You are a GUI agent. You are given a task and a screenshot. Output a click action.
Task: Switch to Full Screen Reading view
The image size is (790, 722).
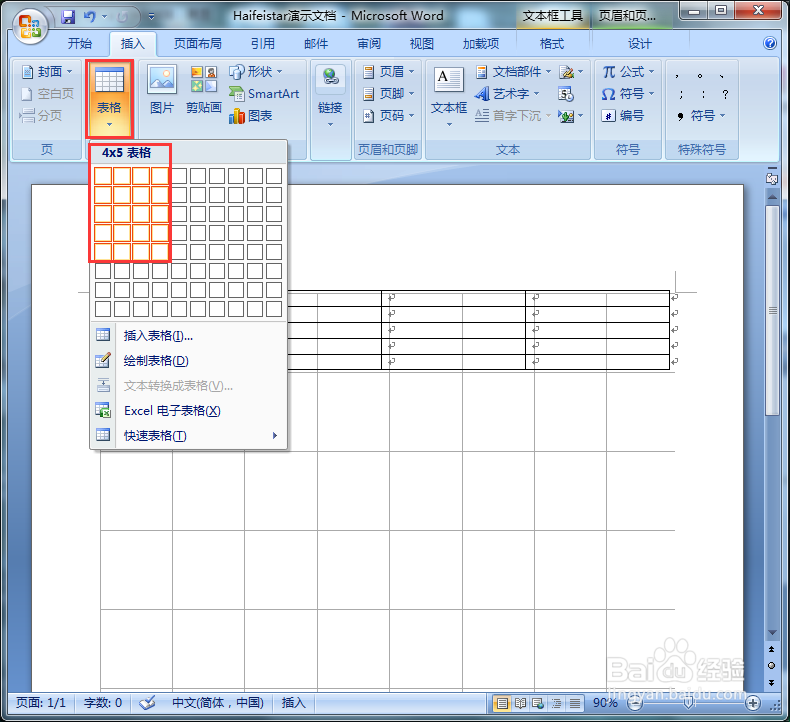click(x=520, y=703)
